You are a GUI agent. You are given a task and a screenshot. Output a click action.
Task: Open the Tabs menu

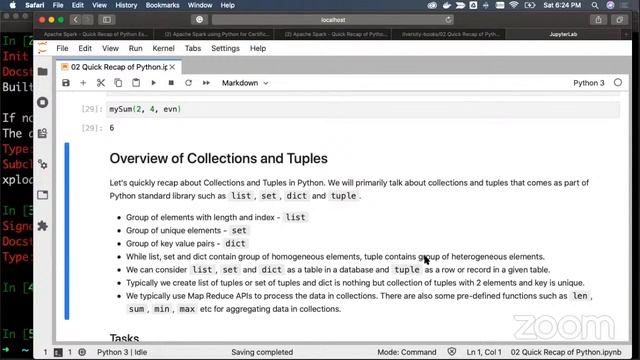193,48
